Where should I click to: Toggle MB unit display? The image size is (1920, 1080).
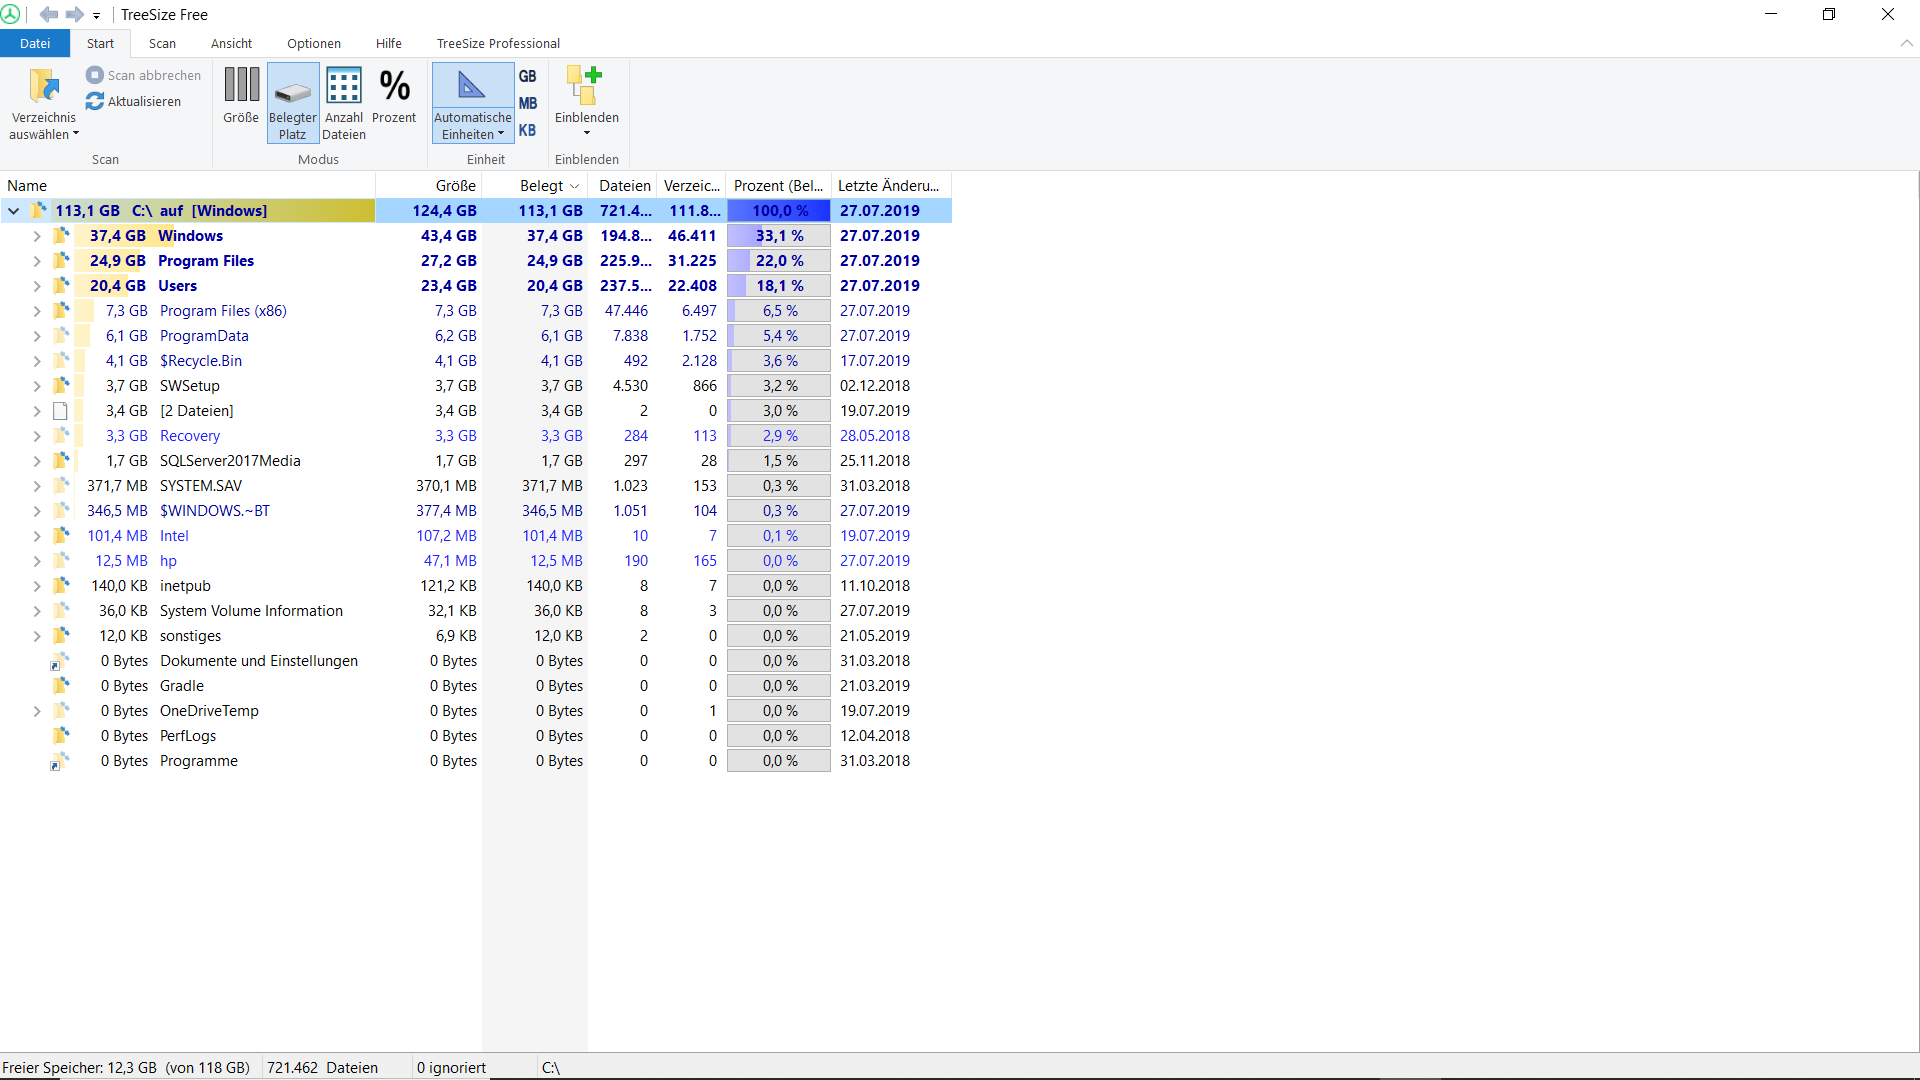(527, 103)
